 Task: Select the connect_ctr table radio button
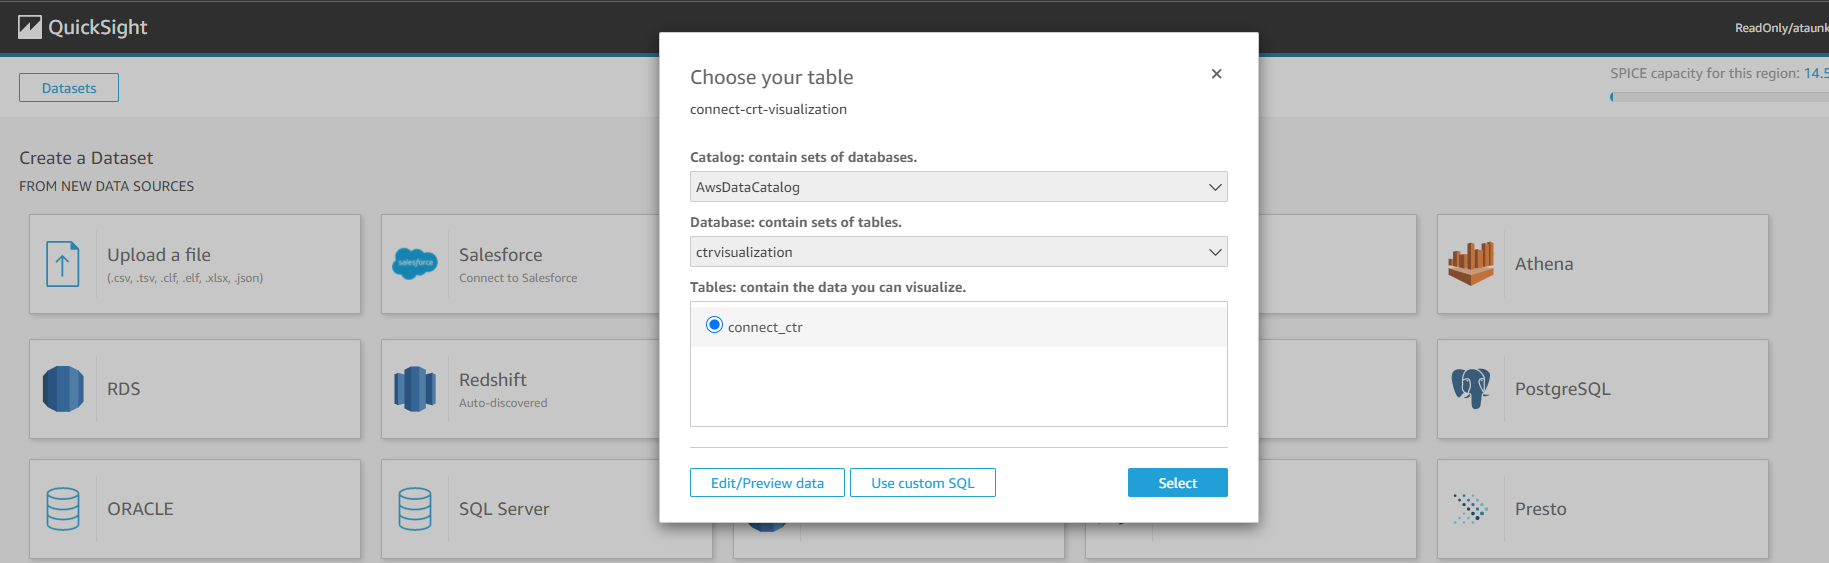tap(714, 325)
